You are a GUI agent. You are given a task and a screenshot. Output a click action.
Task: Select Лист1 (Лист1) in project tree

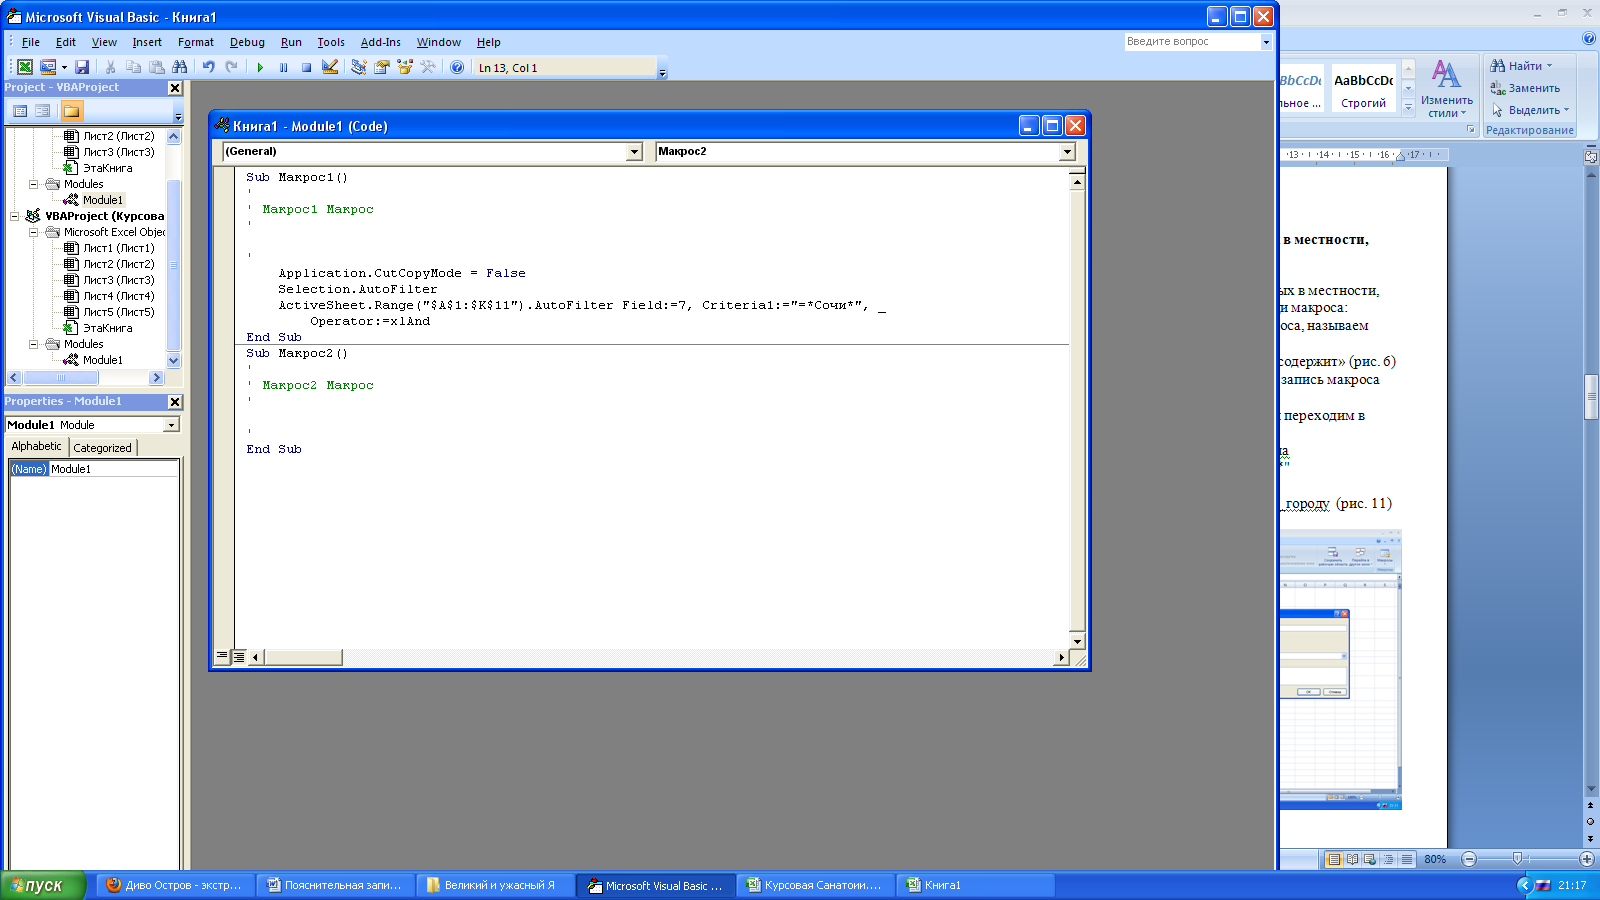point(118,248)
